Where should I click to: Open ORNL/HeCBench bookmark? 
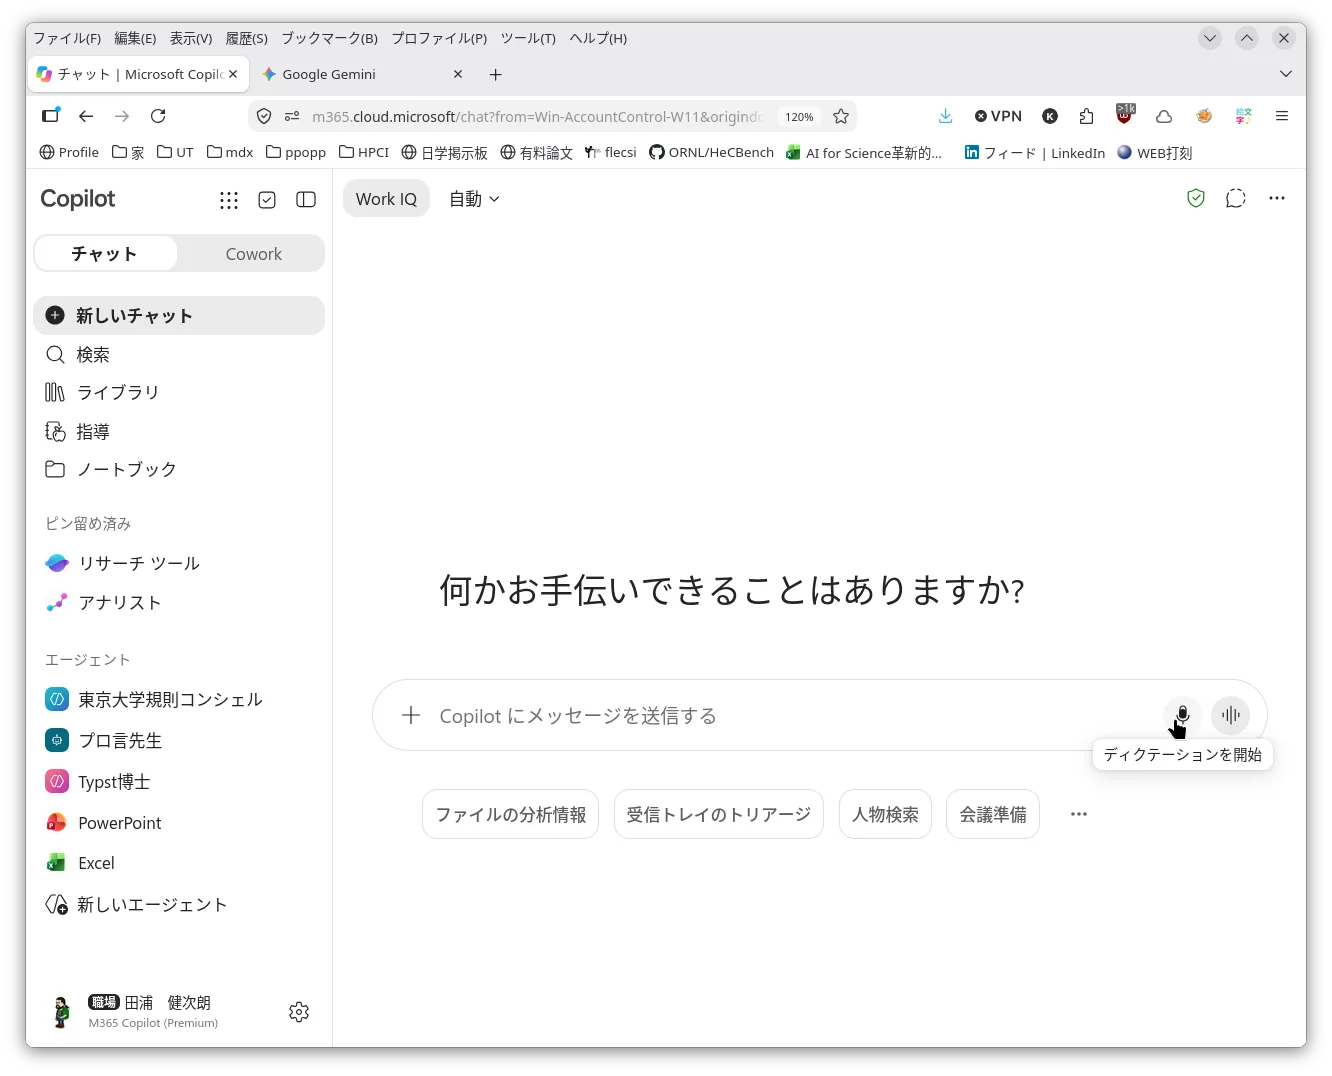[711, 152]
